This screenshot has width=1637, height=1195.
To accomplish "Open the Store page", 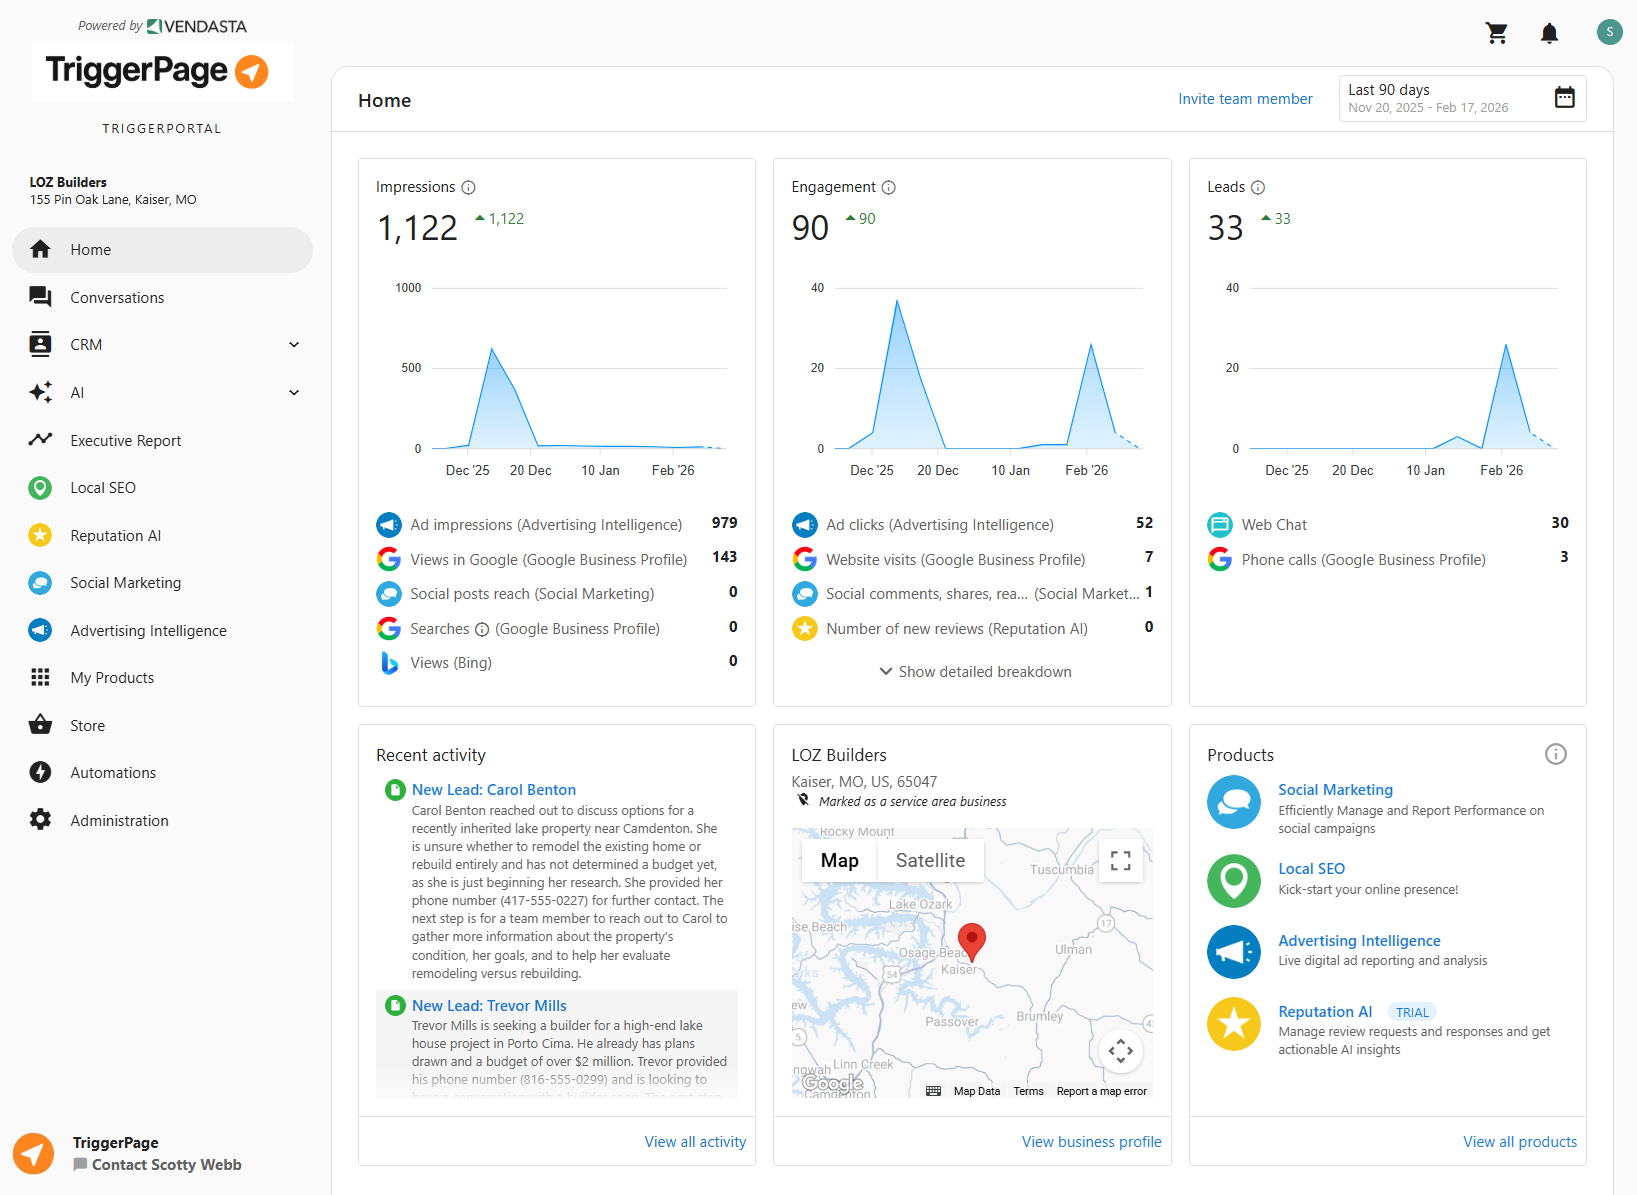I will [162, 726].
